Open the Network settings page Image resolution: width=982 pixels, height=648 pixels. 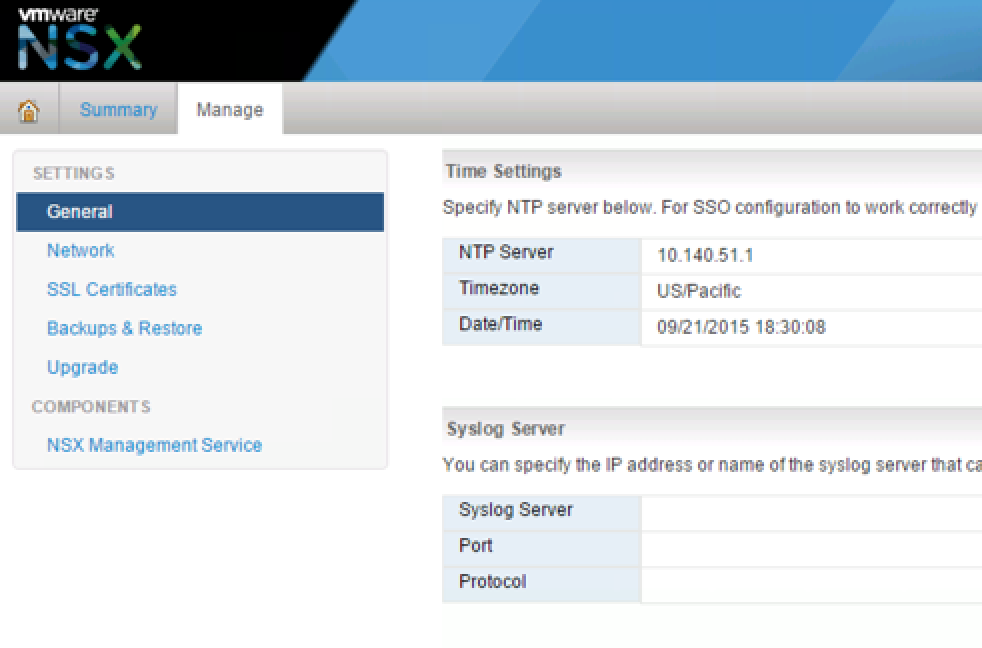pyautogui.click(x=80, y=251)
